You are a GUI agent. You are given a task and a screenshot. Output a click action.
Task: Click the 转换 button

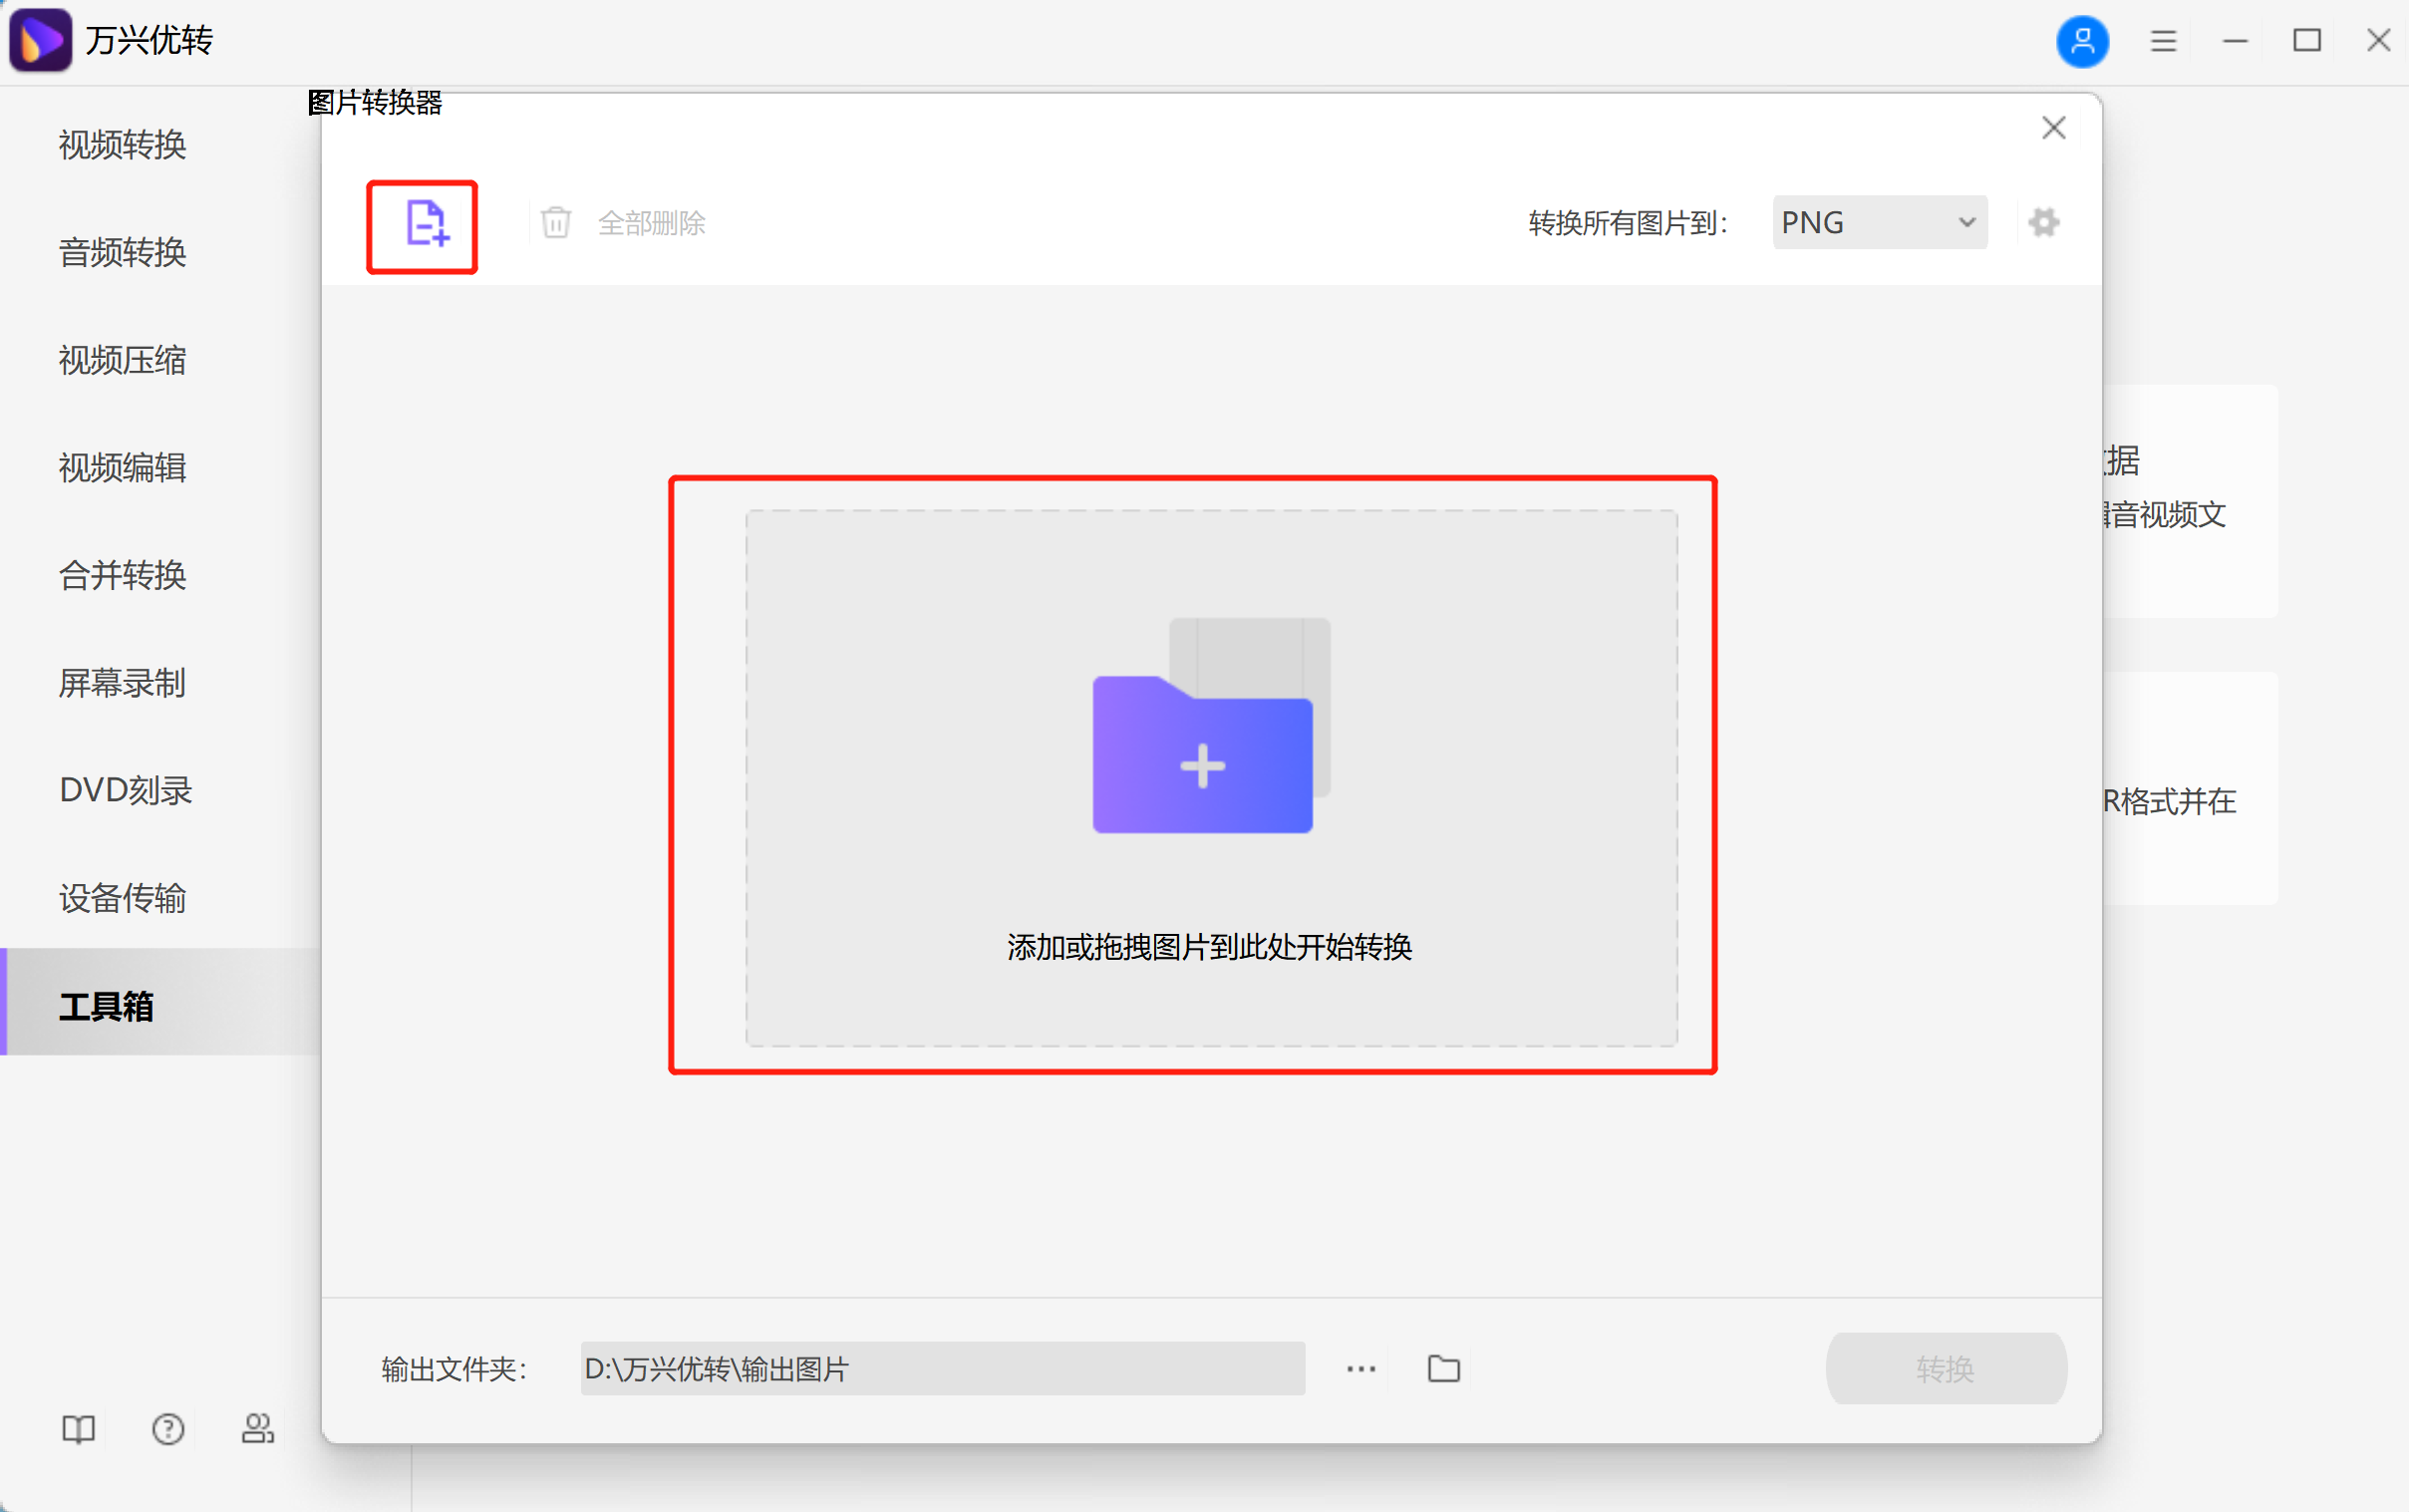[1945, 1368]
